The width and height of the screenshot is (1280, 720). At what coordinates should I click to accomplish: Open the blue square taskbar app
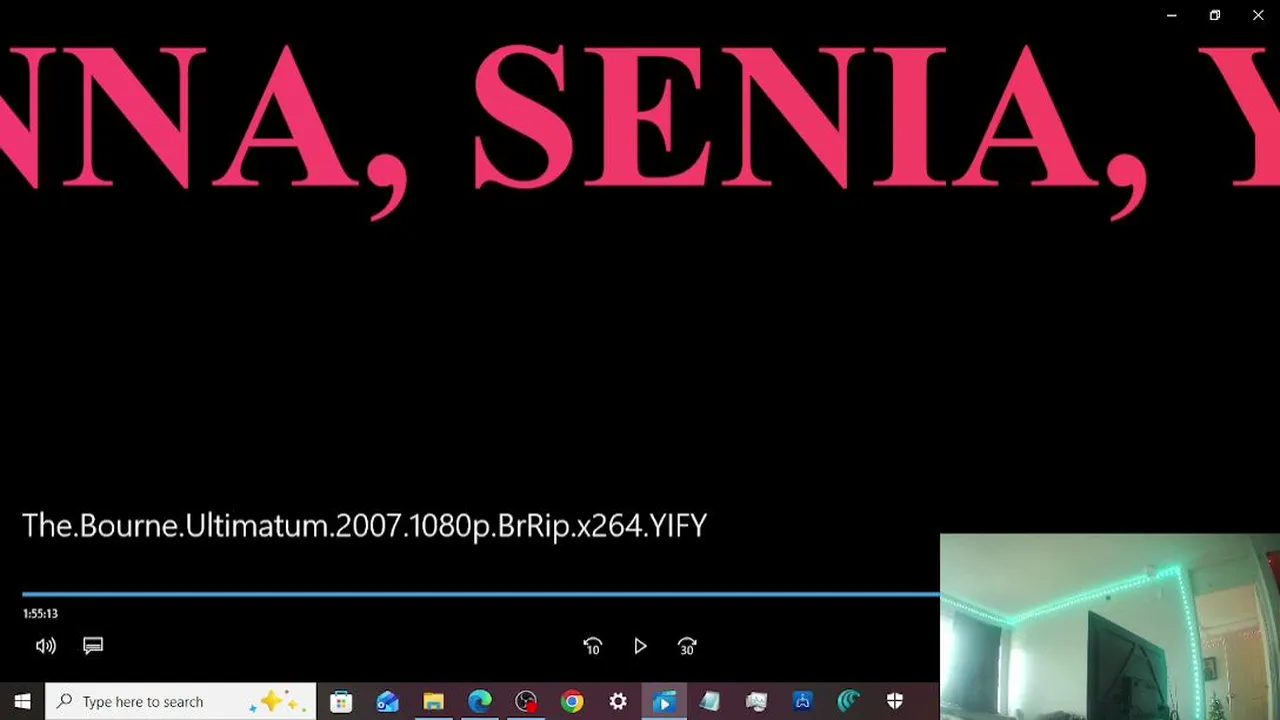[802, 702]
